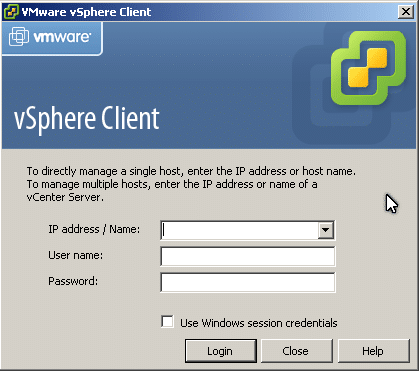Image resolution: width=419 pixels, height=371 pixels.
Task: Click the 'Password:' label
Action: (73, 281)
